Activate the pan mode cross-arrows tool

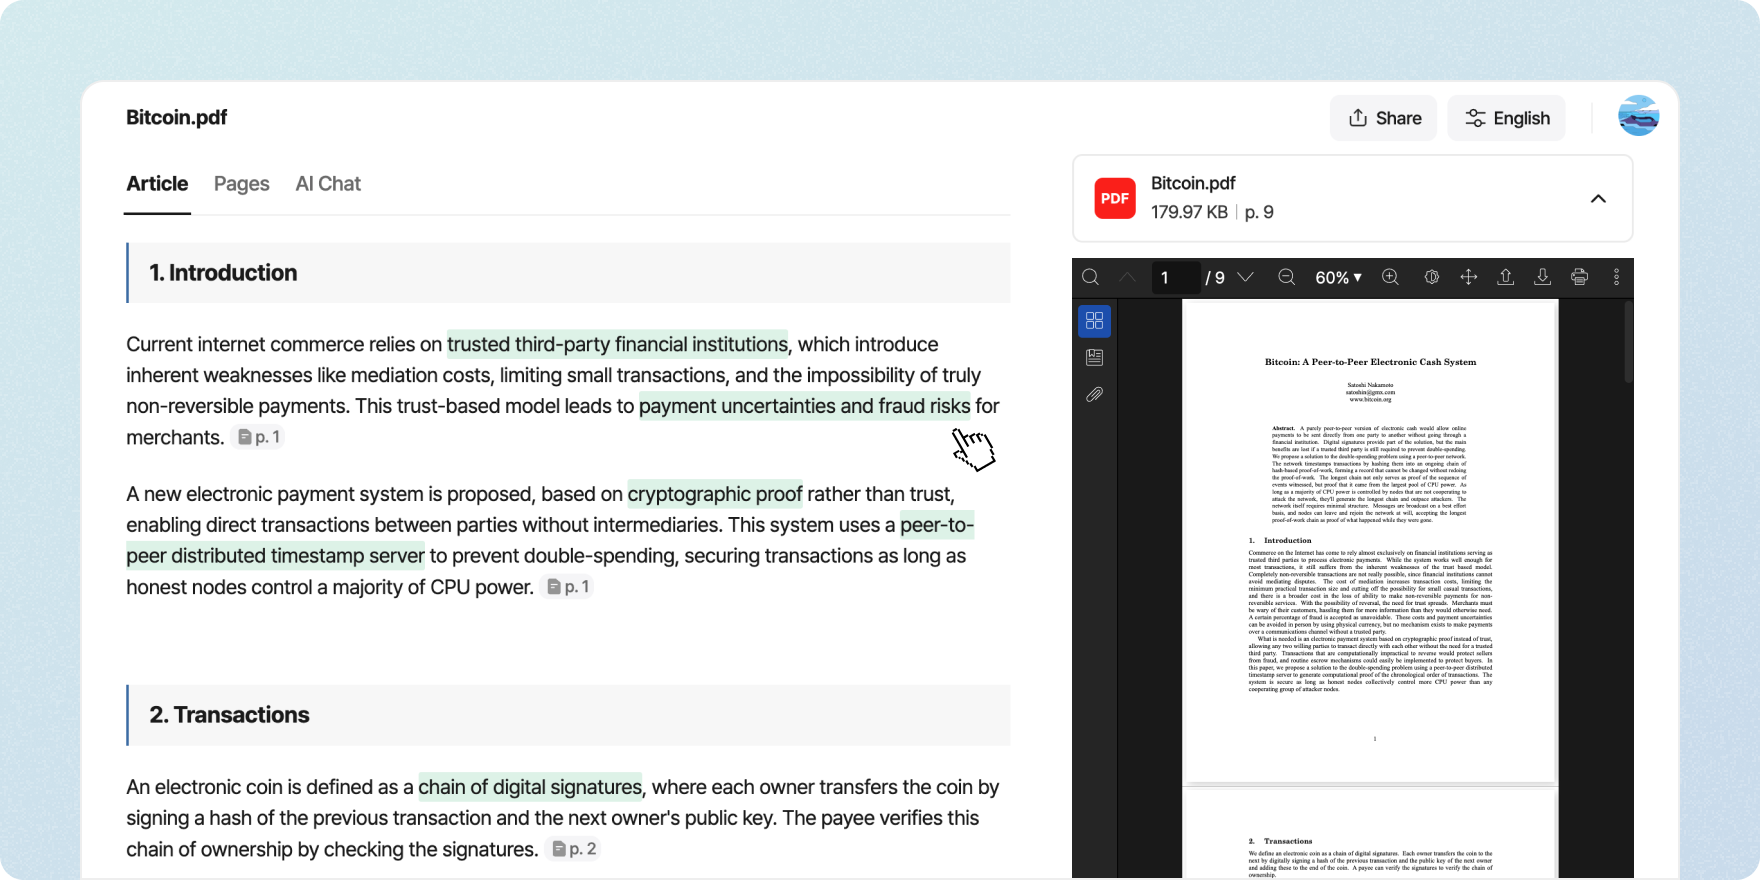pyautogui.click(x=1468, y=277)
